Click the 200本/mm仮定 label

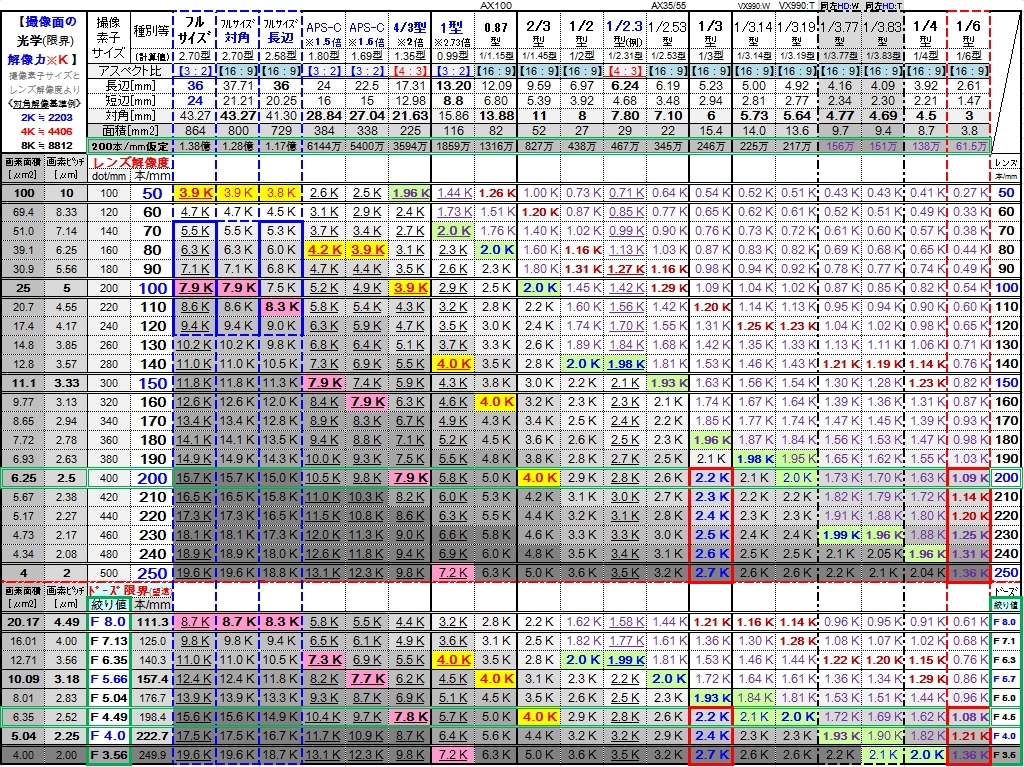pos(129,146)
